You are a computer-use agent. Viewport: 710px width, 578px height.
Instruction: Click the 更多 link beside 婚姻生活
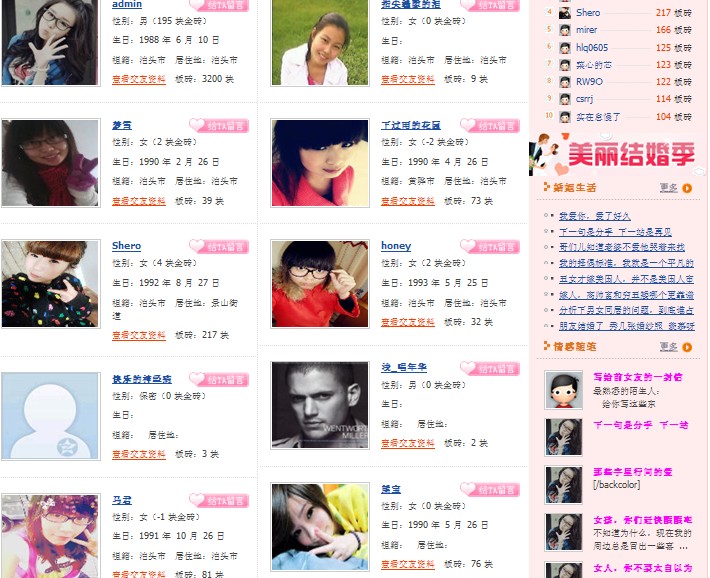668,187
